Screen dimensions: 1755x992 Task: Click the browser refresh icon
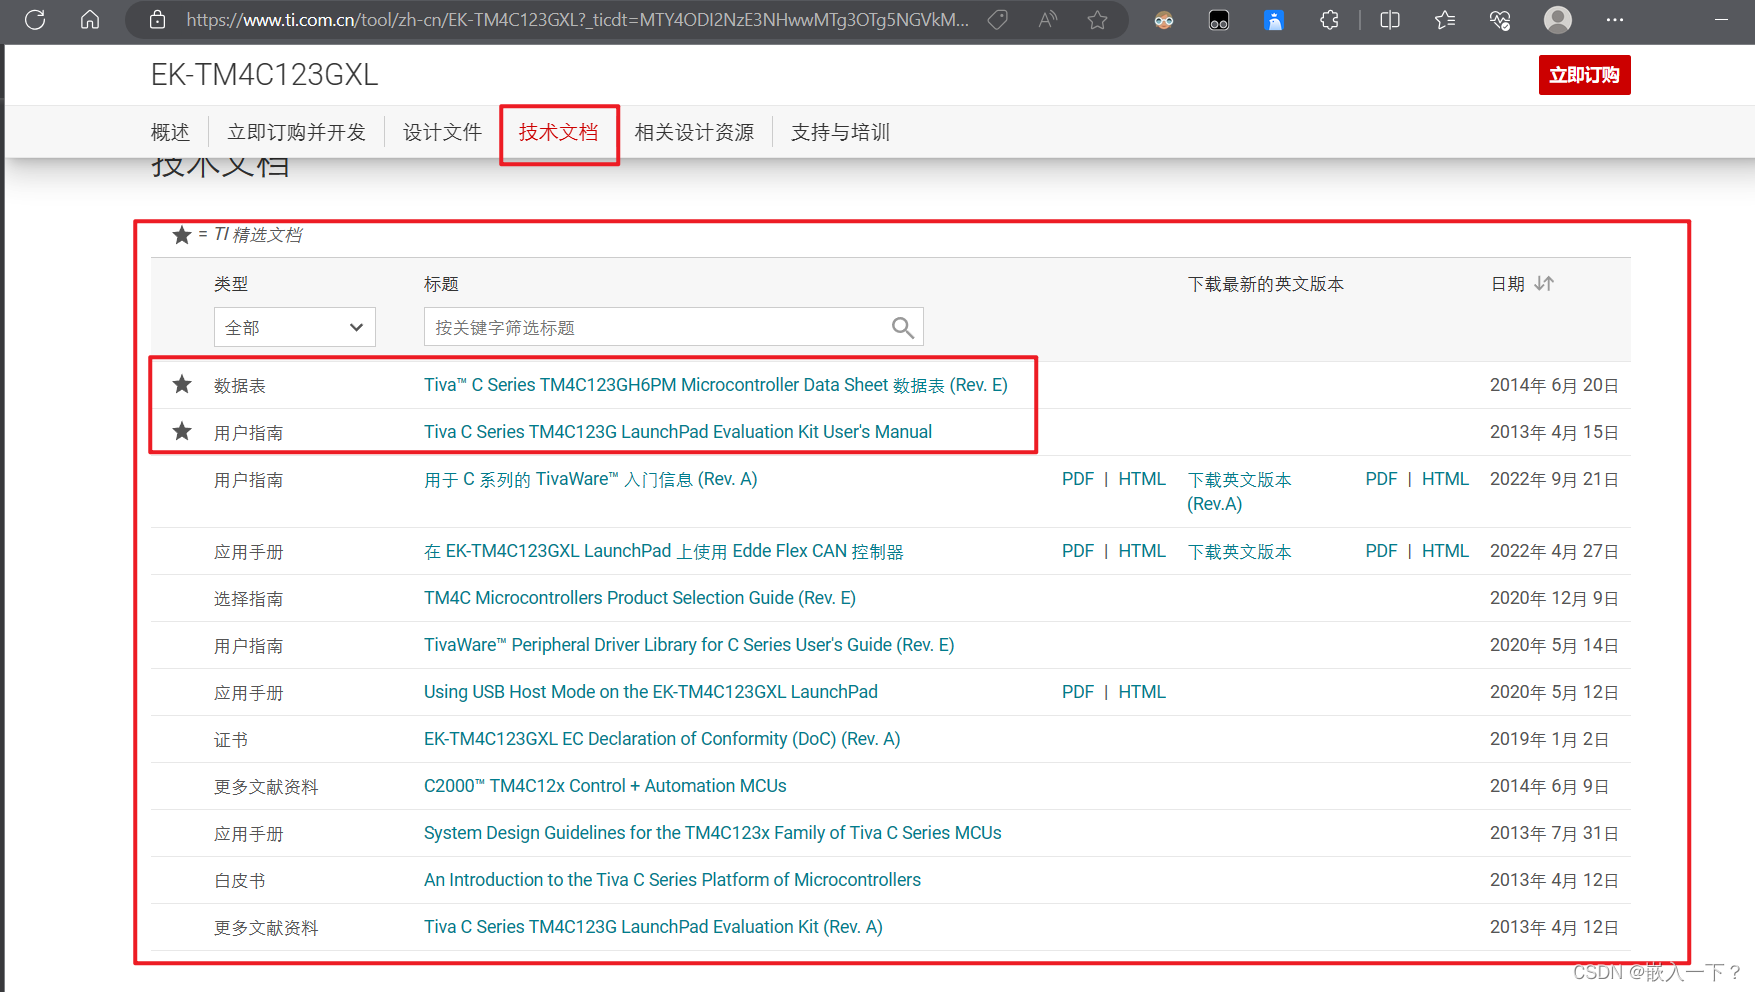(x=35, y=20)
